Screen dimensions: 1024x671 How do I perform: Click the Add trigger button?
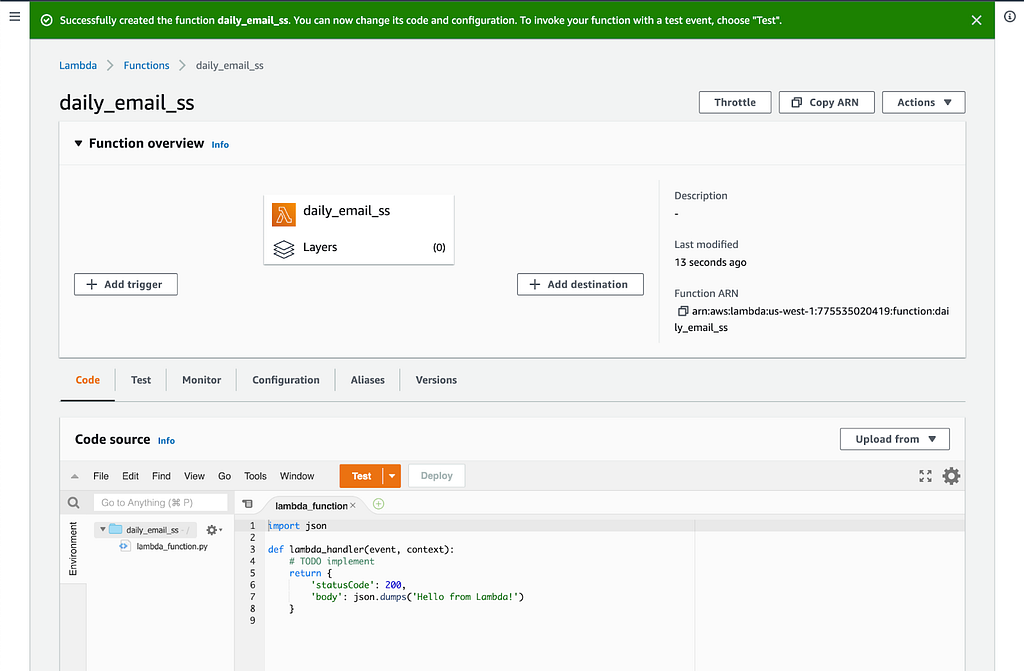pyautogui.click(x=126, y=284)
